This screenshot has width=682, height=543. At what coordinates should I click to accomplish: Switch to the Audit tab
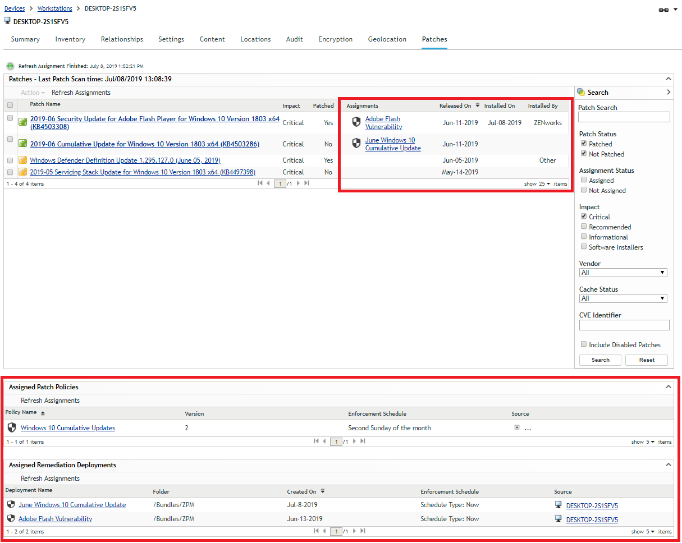[x=294, y=39]
